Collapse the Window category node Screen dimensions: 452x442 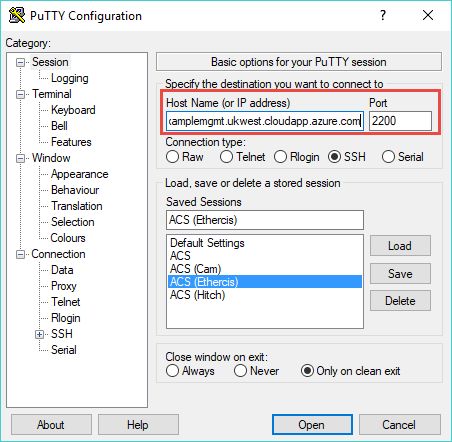pyautogui.click(x=20, y=158)
